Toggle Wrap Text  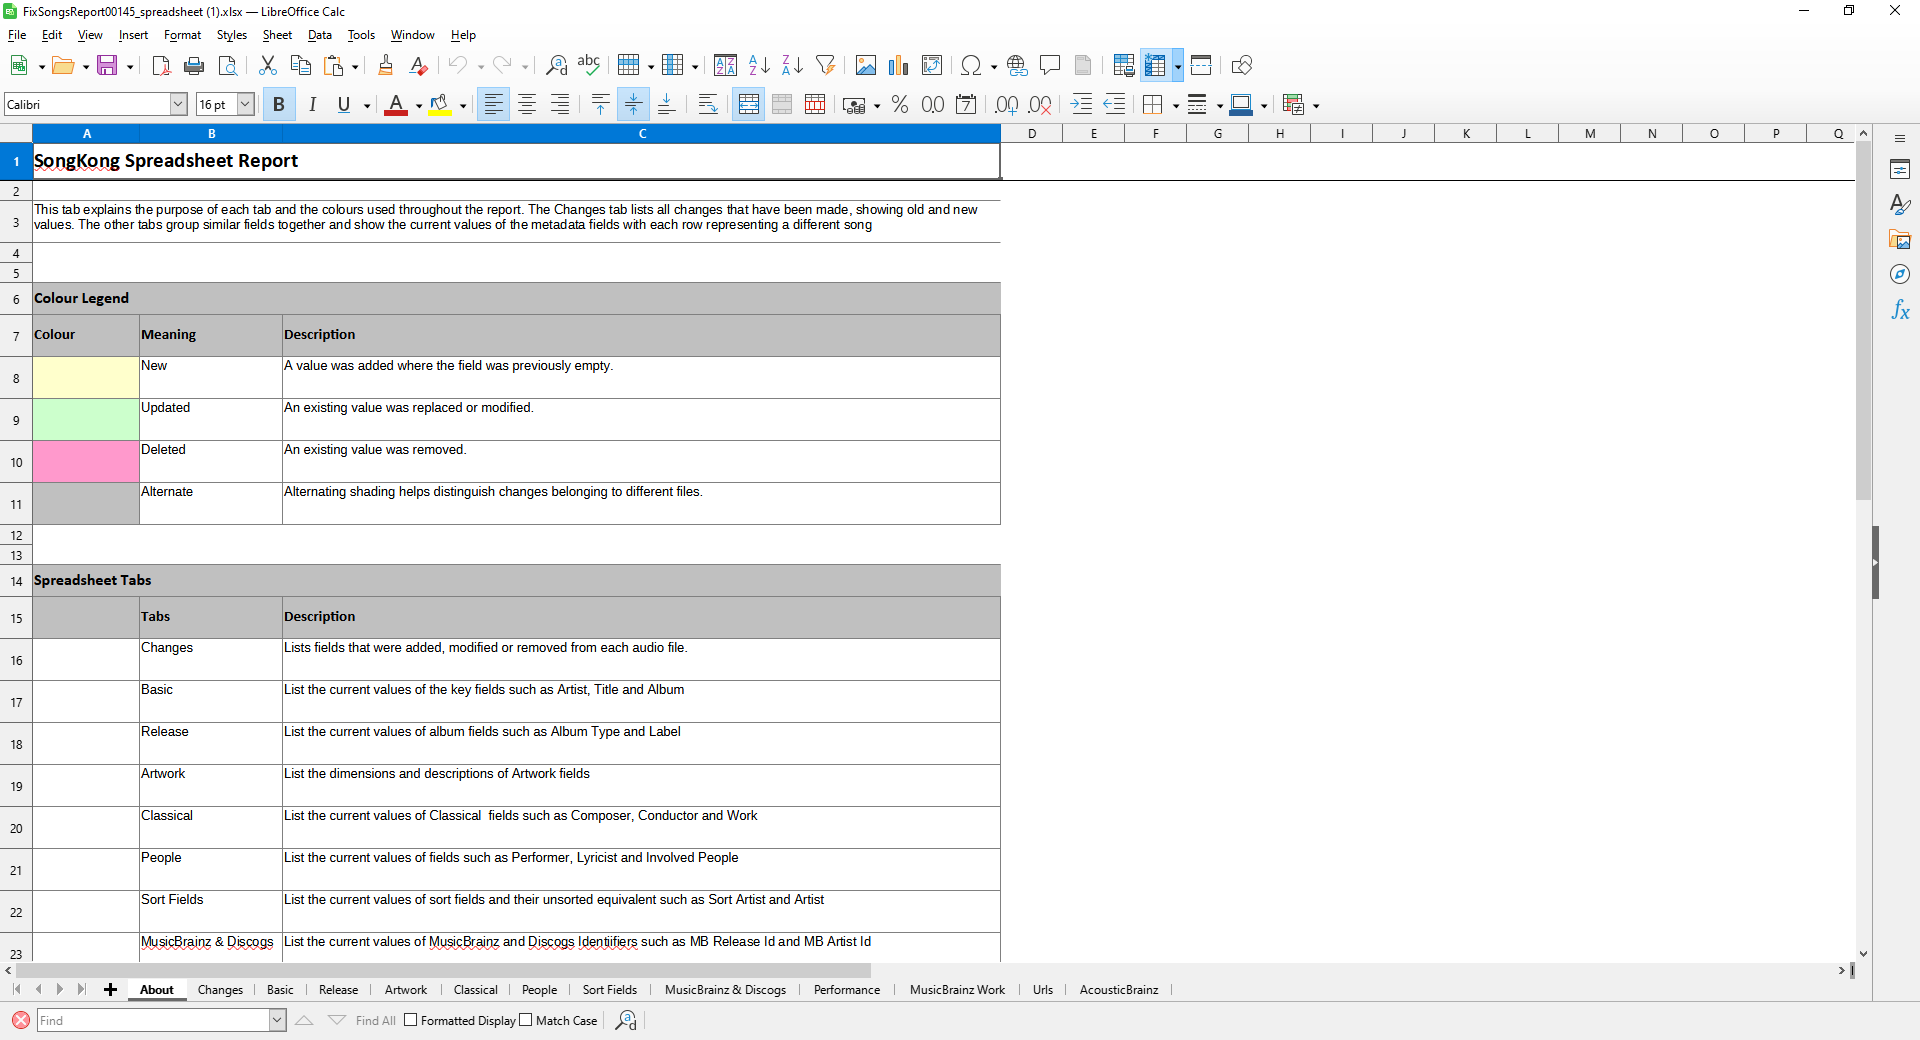click(708, 105)
